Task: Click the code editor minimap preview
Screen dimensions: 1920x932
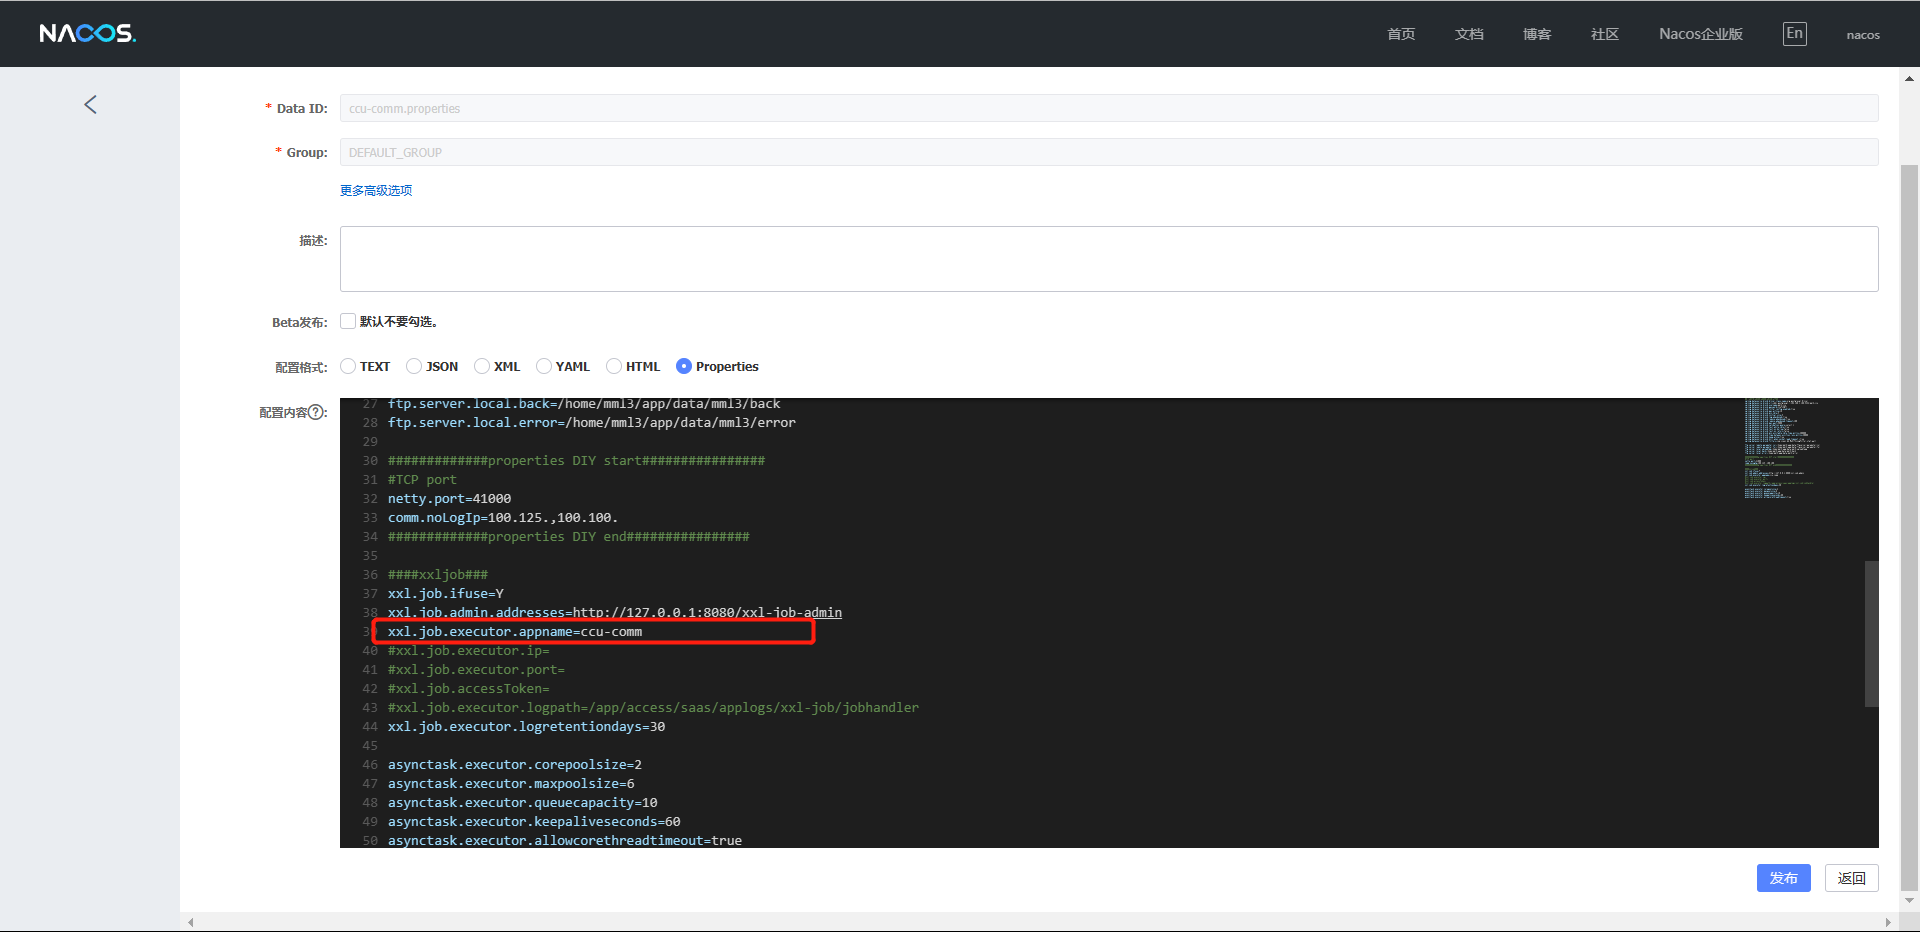Action: [1780, 450]
